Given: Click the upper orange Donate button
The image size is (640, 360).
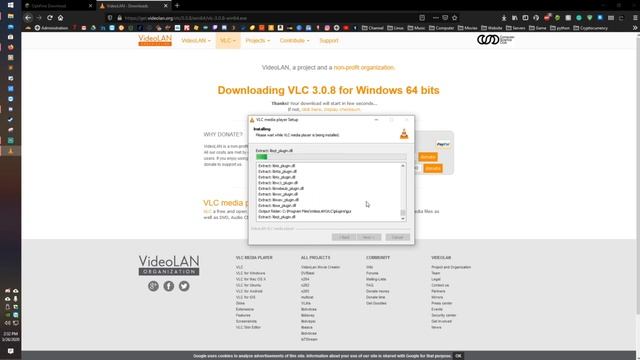Looking at the screenshot, I should [428, 157].
